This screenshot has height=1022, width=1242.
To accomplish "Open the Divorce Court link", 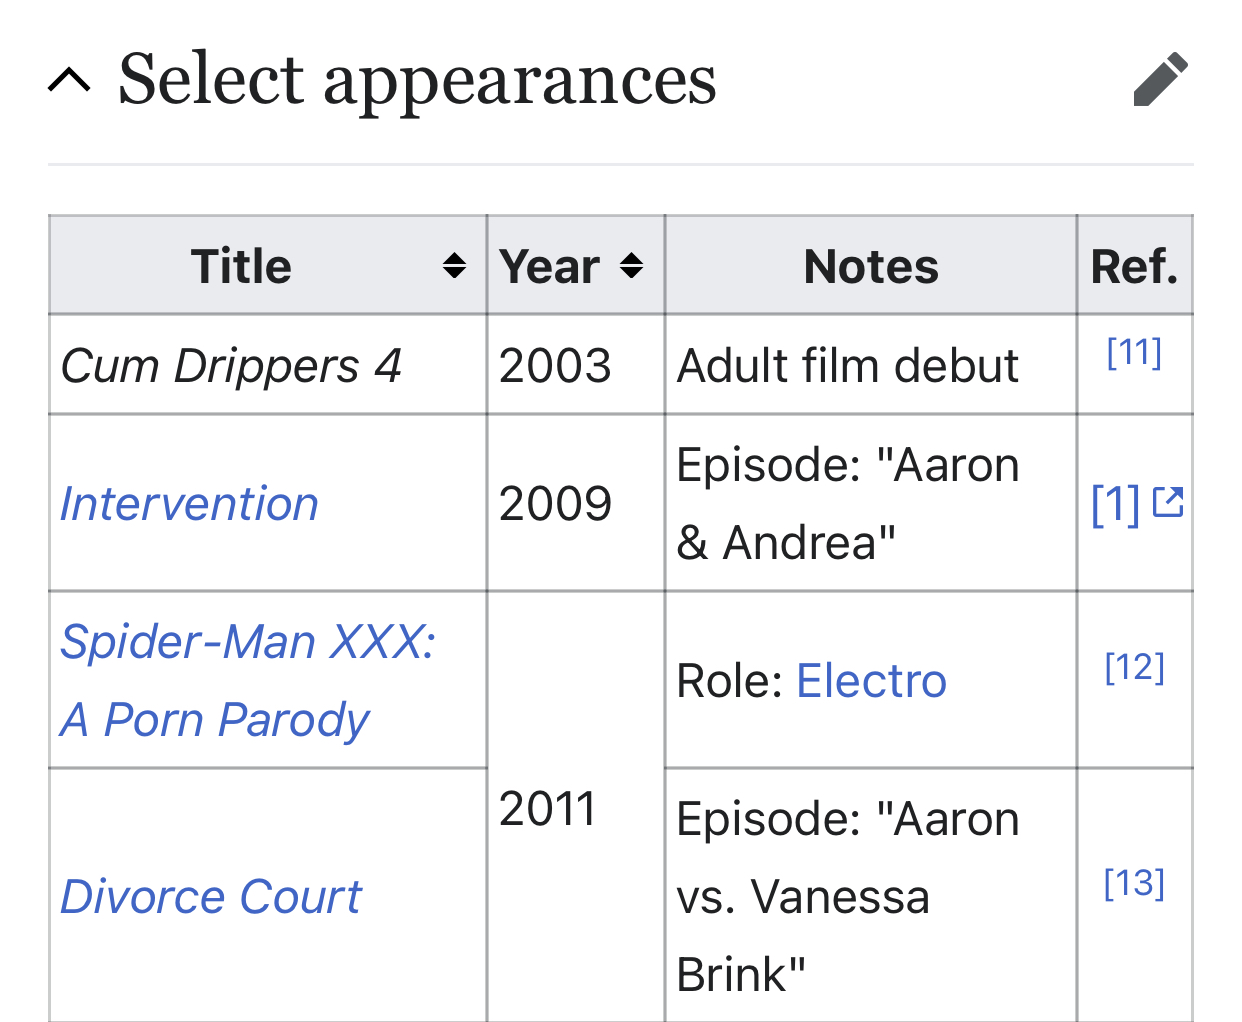I will click(x=211, y=896).
